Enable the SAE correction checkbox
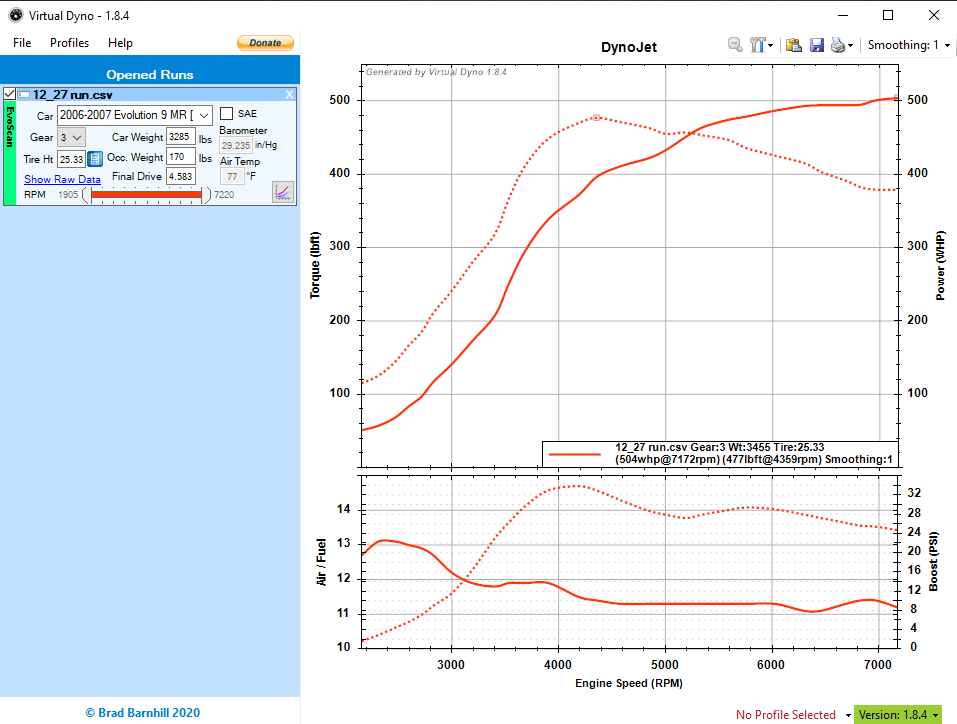 (x=227, y=114)
